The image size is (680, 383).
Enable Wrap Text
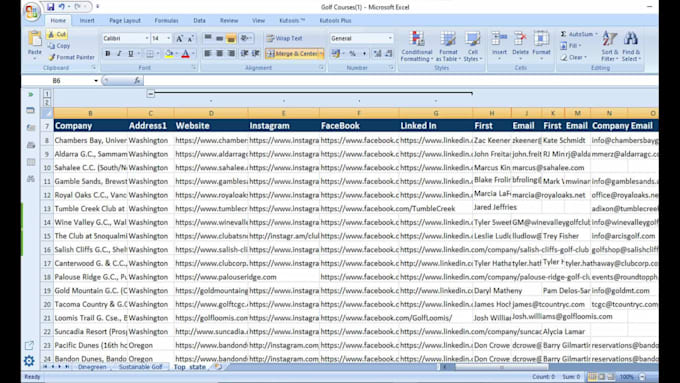point(284,38)
